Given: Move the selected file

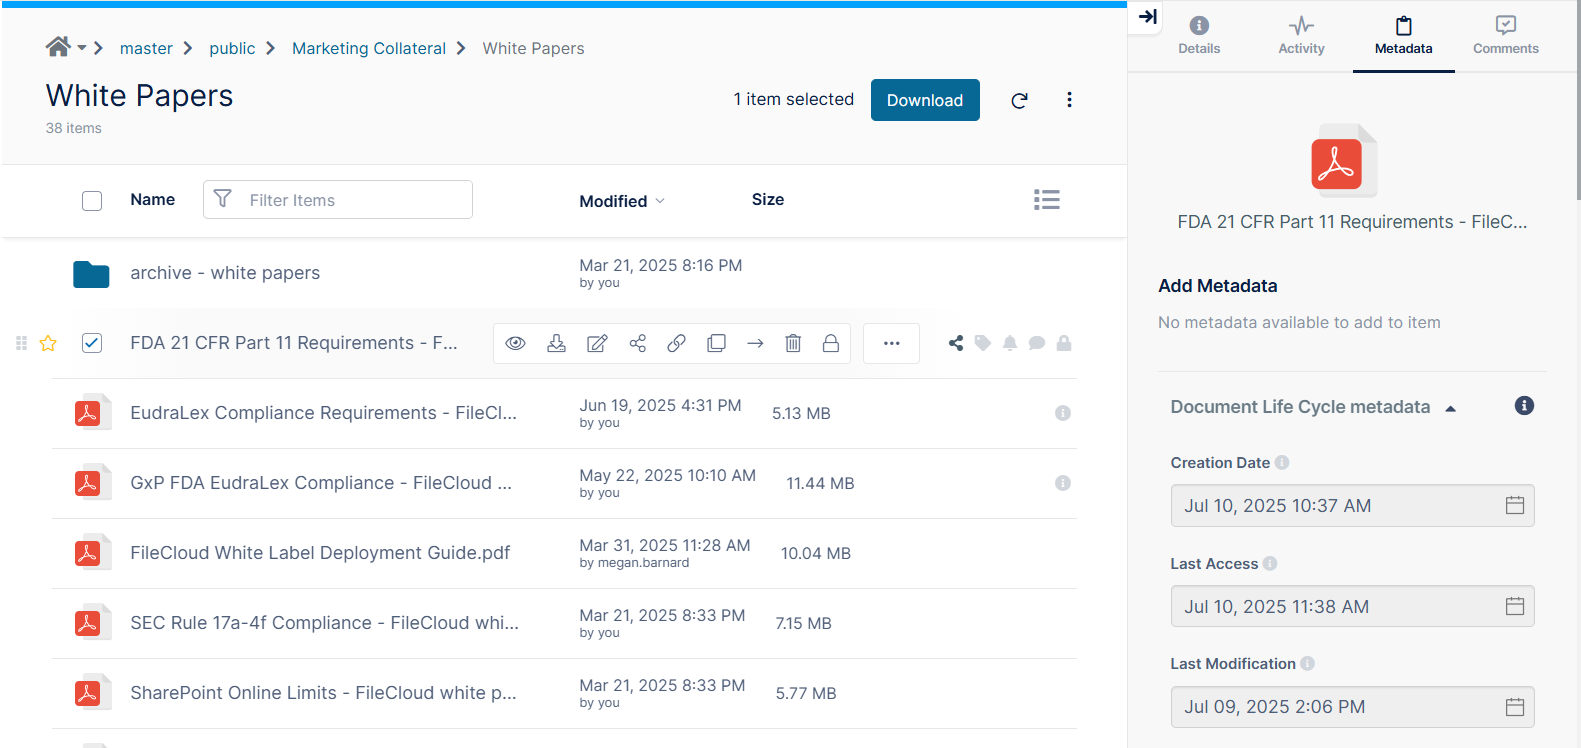Looking at the screenshot, I should tap(755, 343).
